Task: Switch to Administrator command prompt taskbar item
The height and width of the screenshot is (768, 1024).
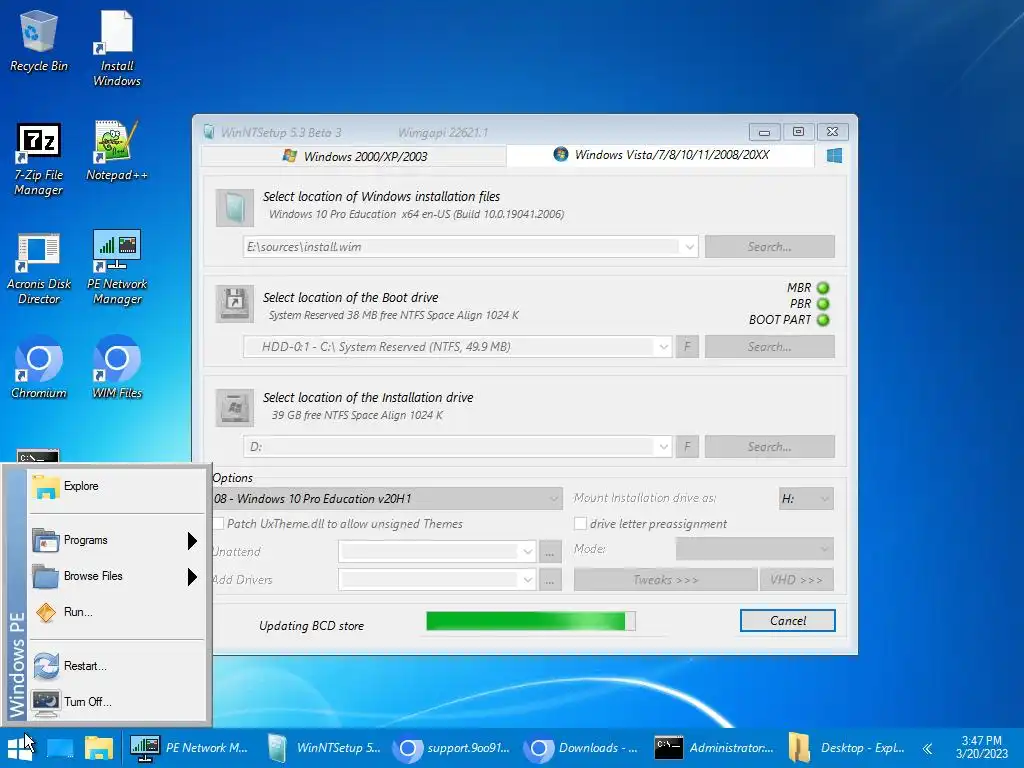Action: tap(714, 748)
